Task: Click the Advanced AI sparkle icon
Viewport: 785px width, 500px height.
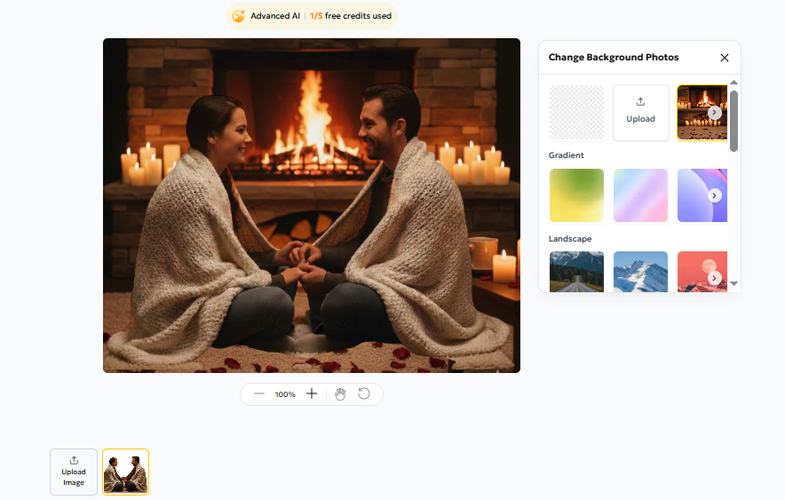Action: coord(238,16)
